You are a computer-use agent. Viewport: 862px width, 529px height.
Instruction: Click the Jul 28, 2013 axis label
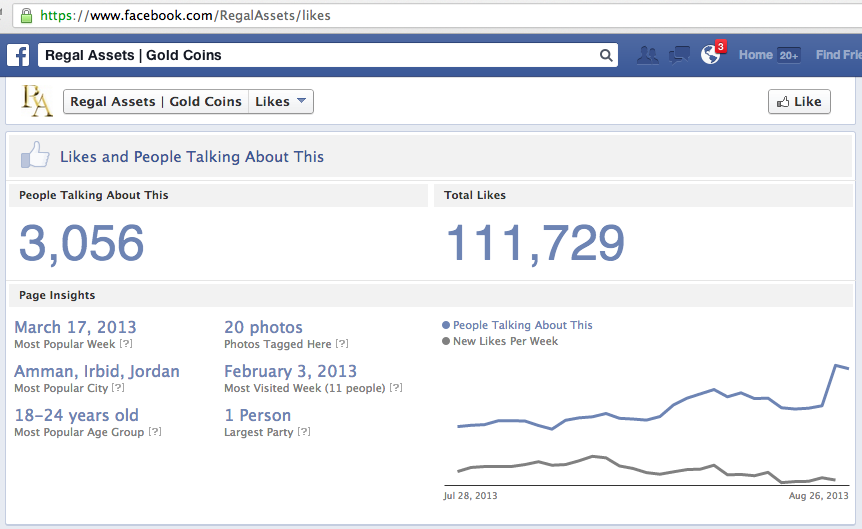coord(470,495)
